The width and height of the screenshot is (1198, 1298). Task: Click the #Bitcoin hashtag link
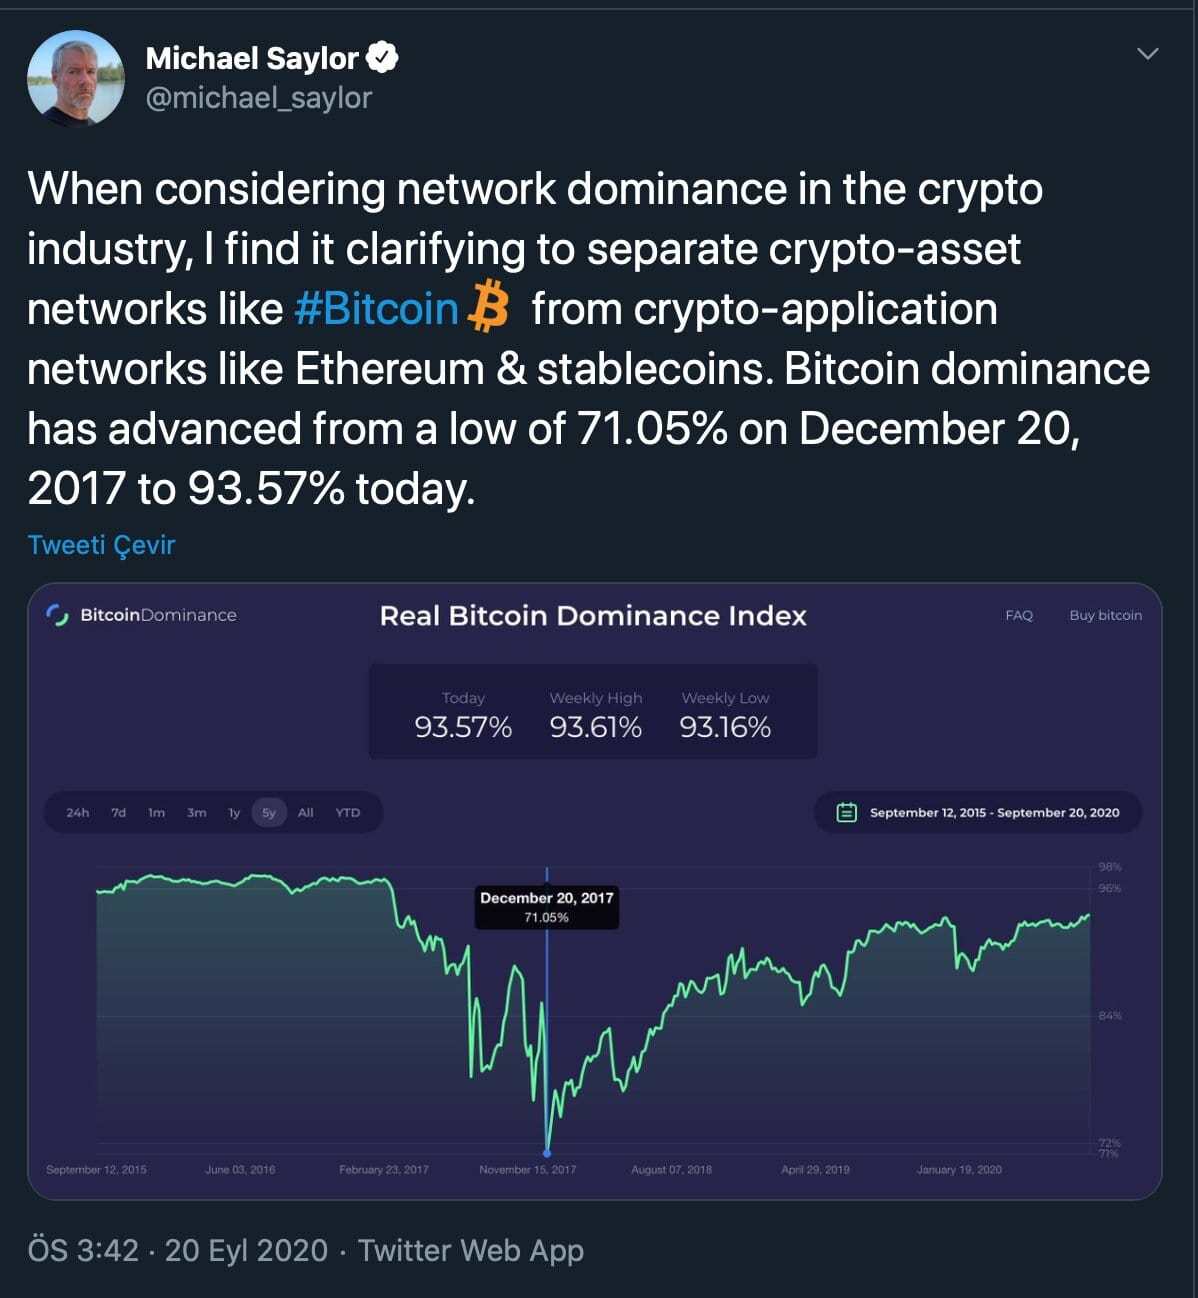[376, 309]
